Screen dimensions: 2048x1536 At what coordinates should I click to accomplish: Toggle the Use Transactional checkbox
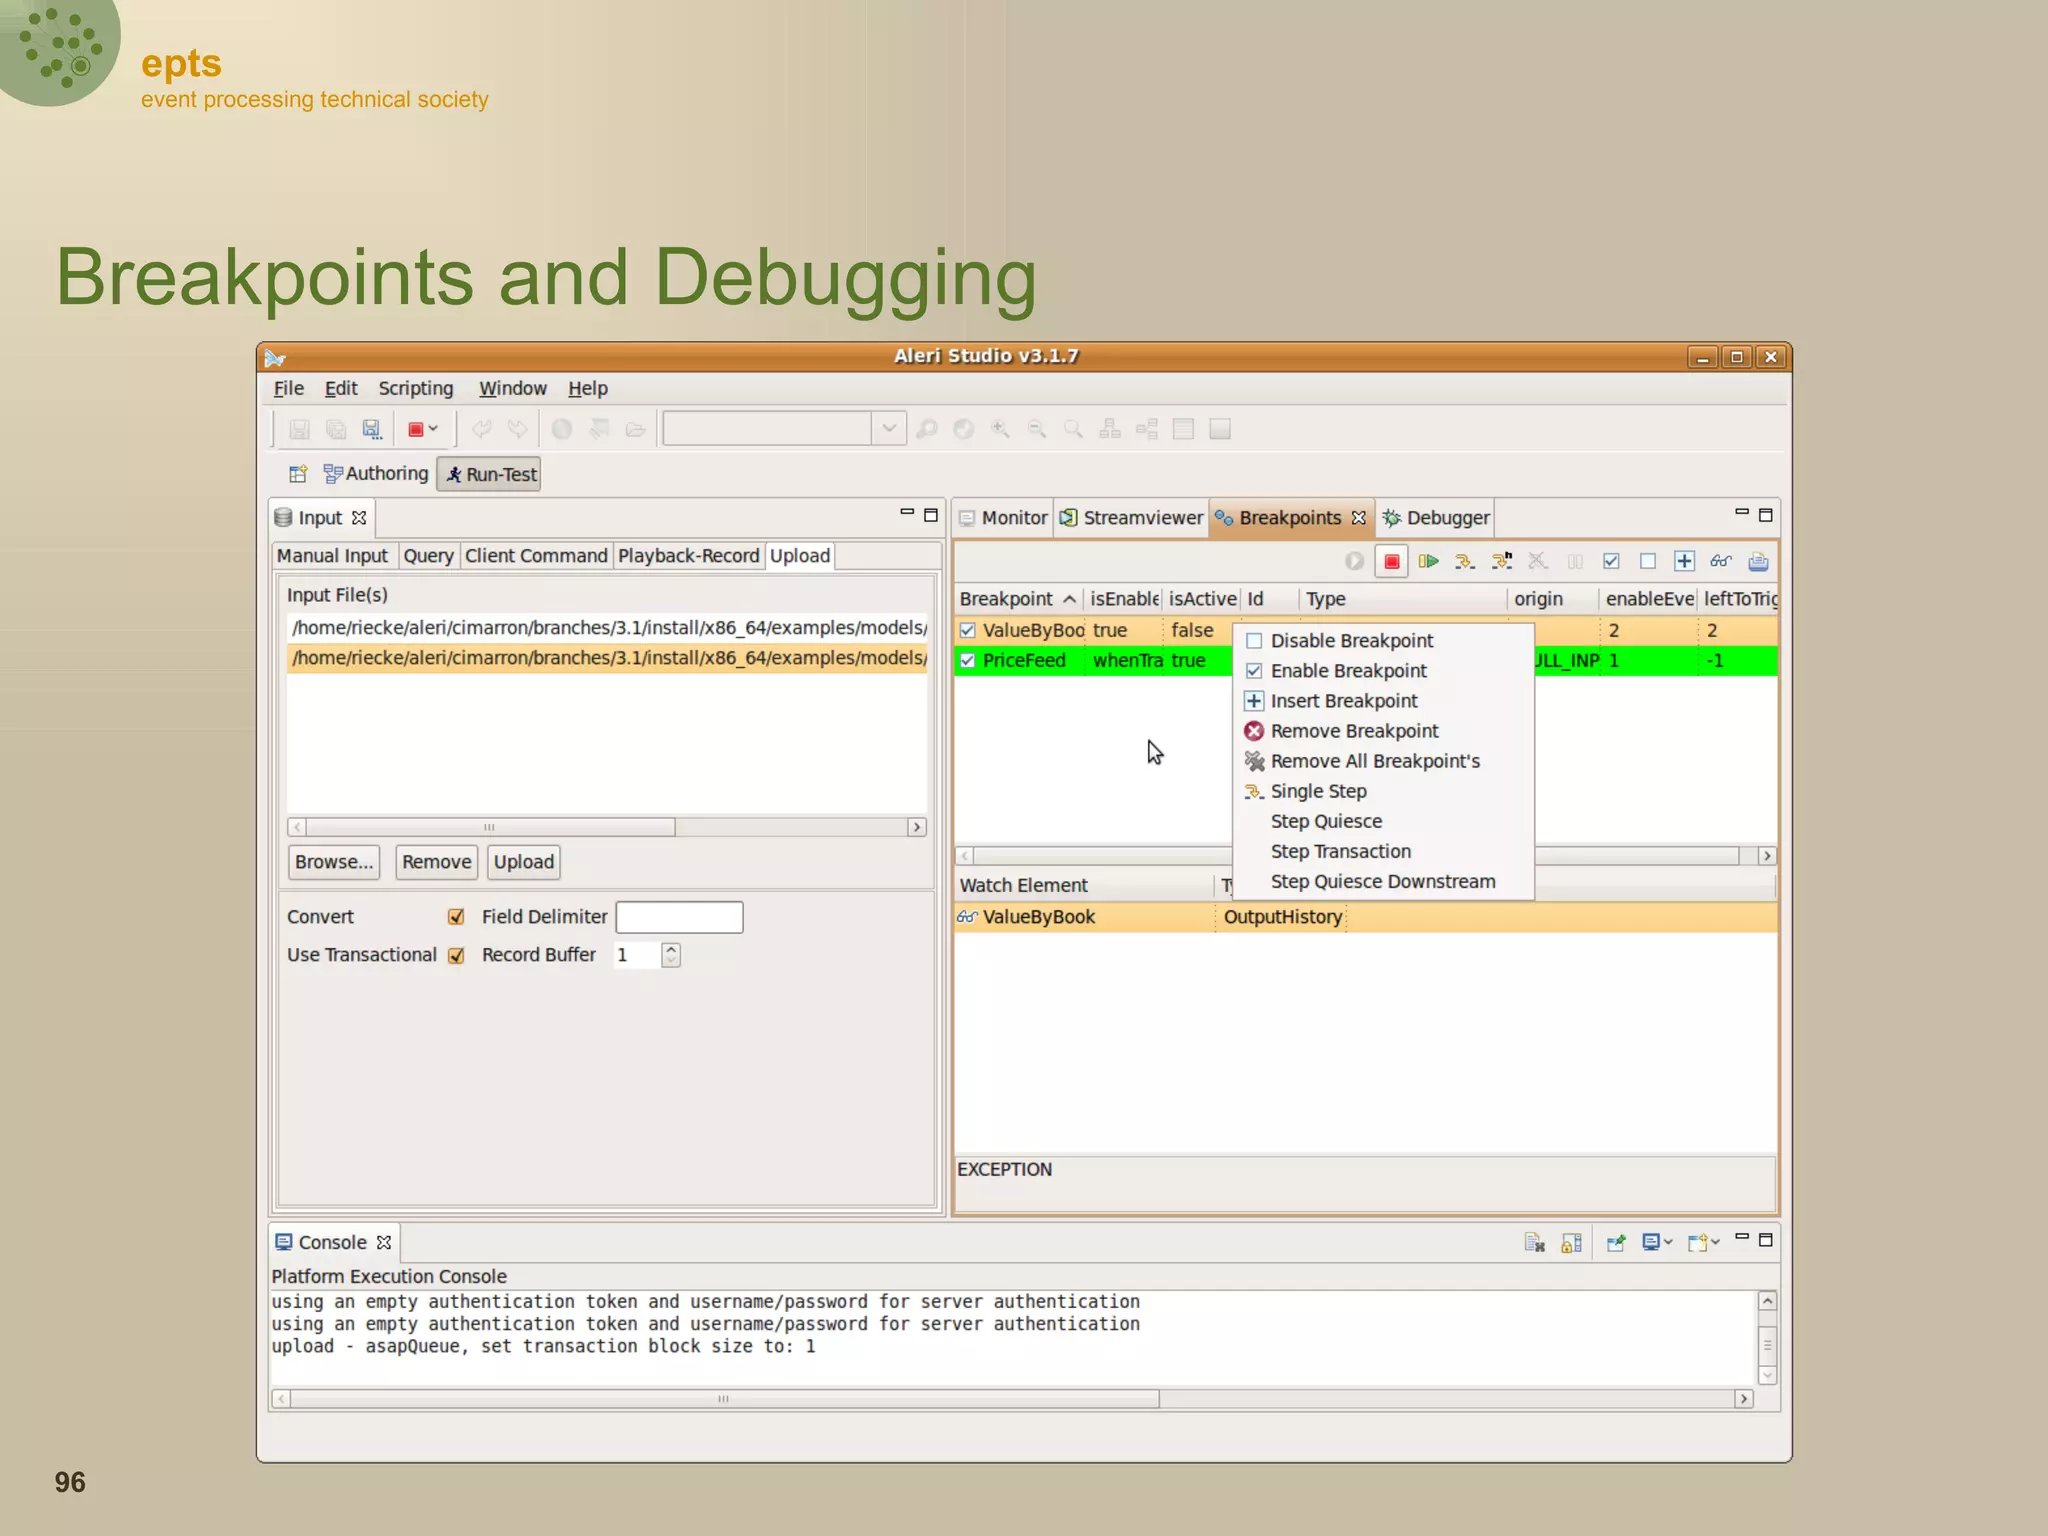pos(456,955)
